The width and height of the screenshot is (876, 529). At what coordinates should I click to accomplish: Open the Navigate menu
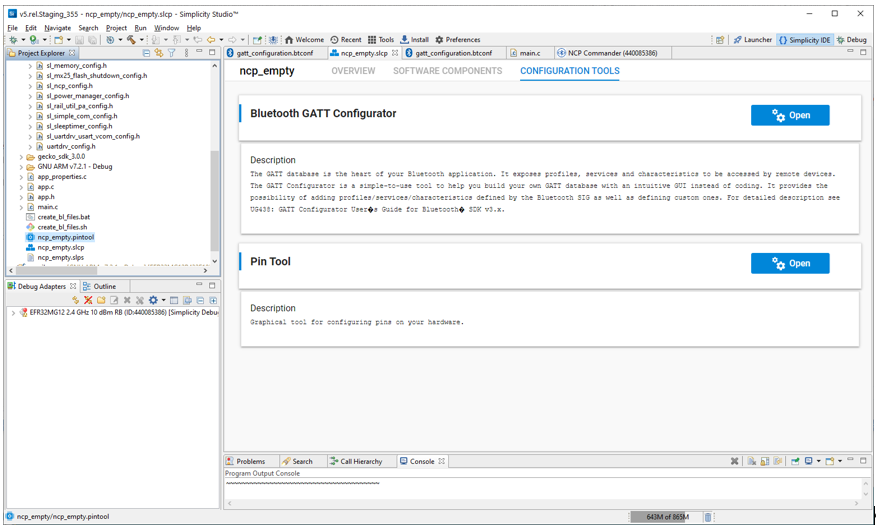57,28
